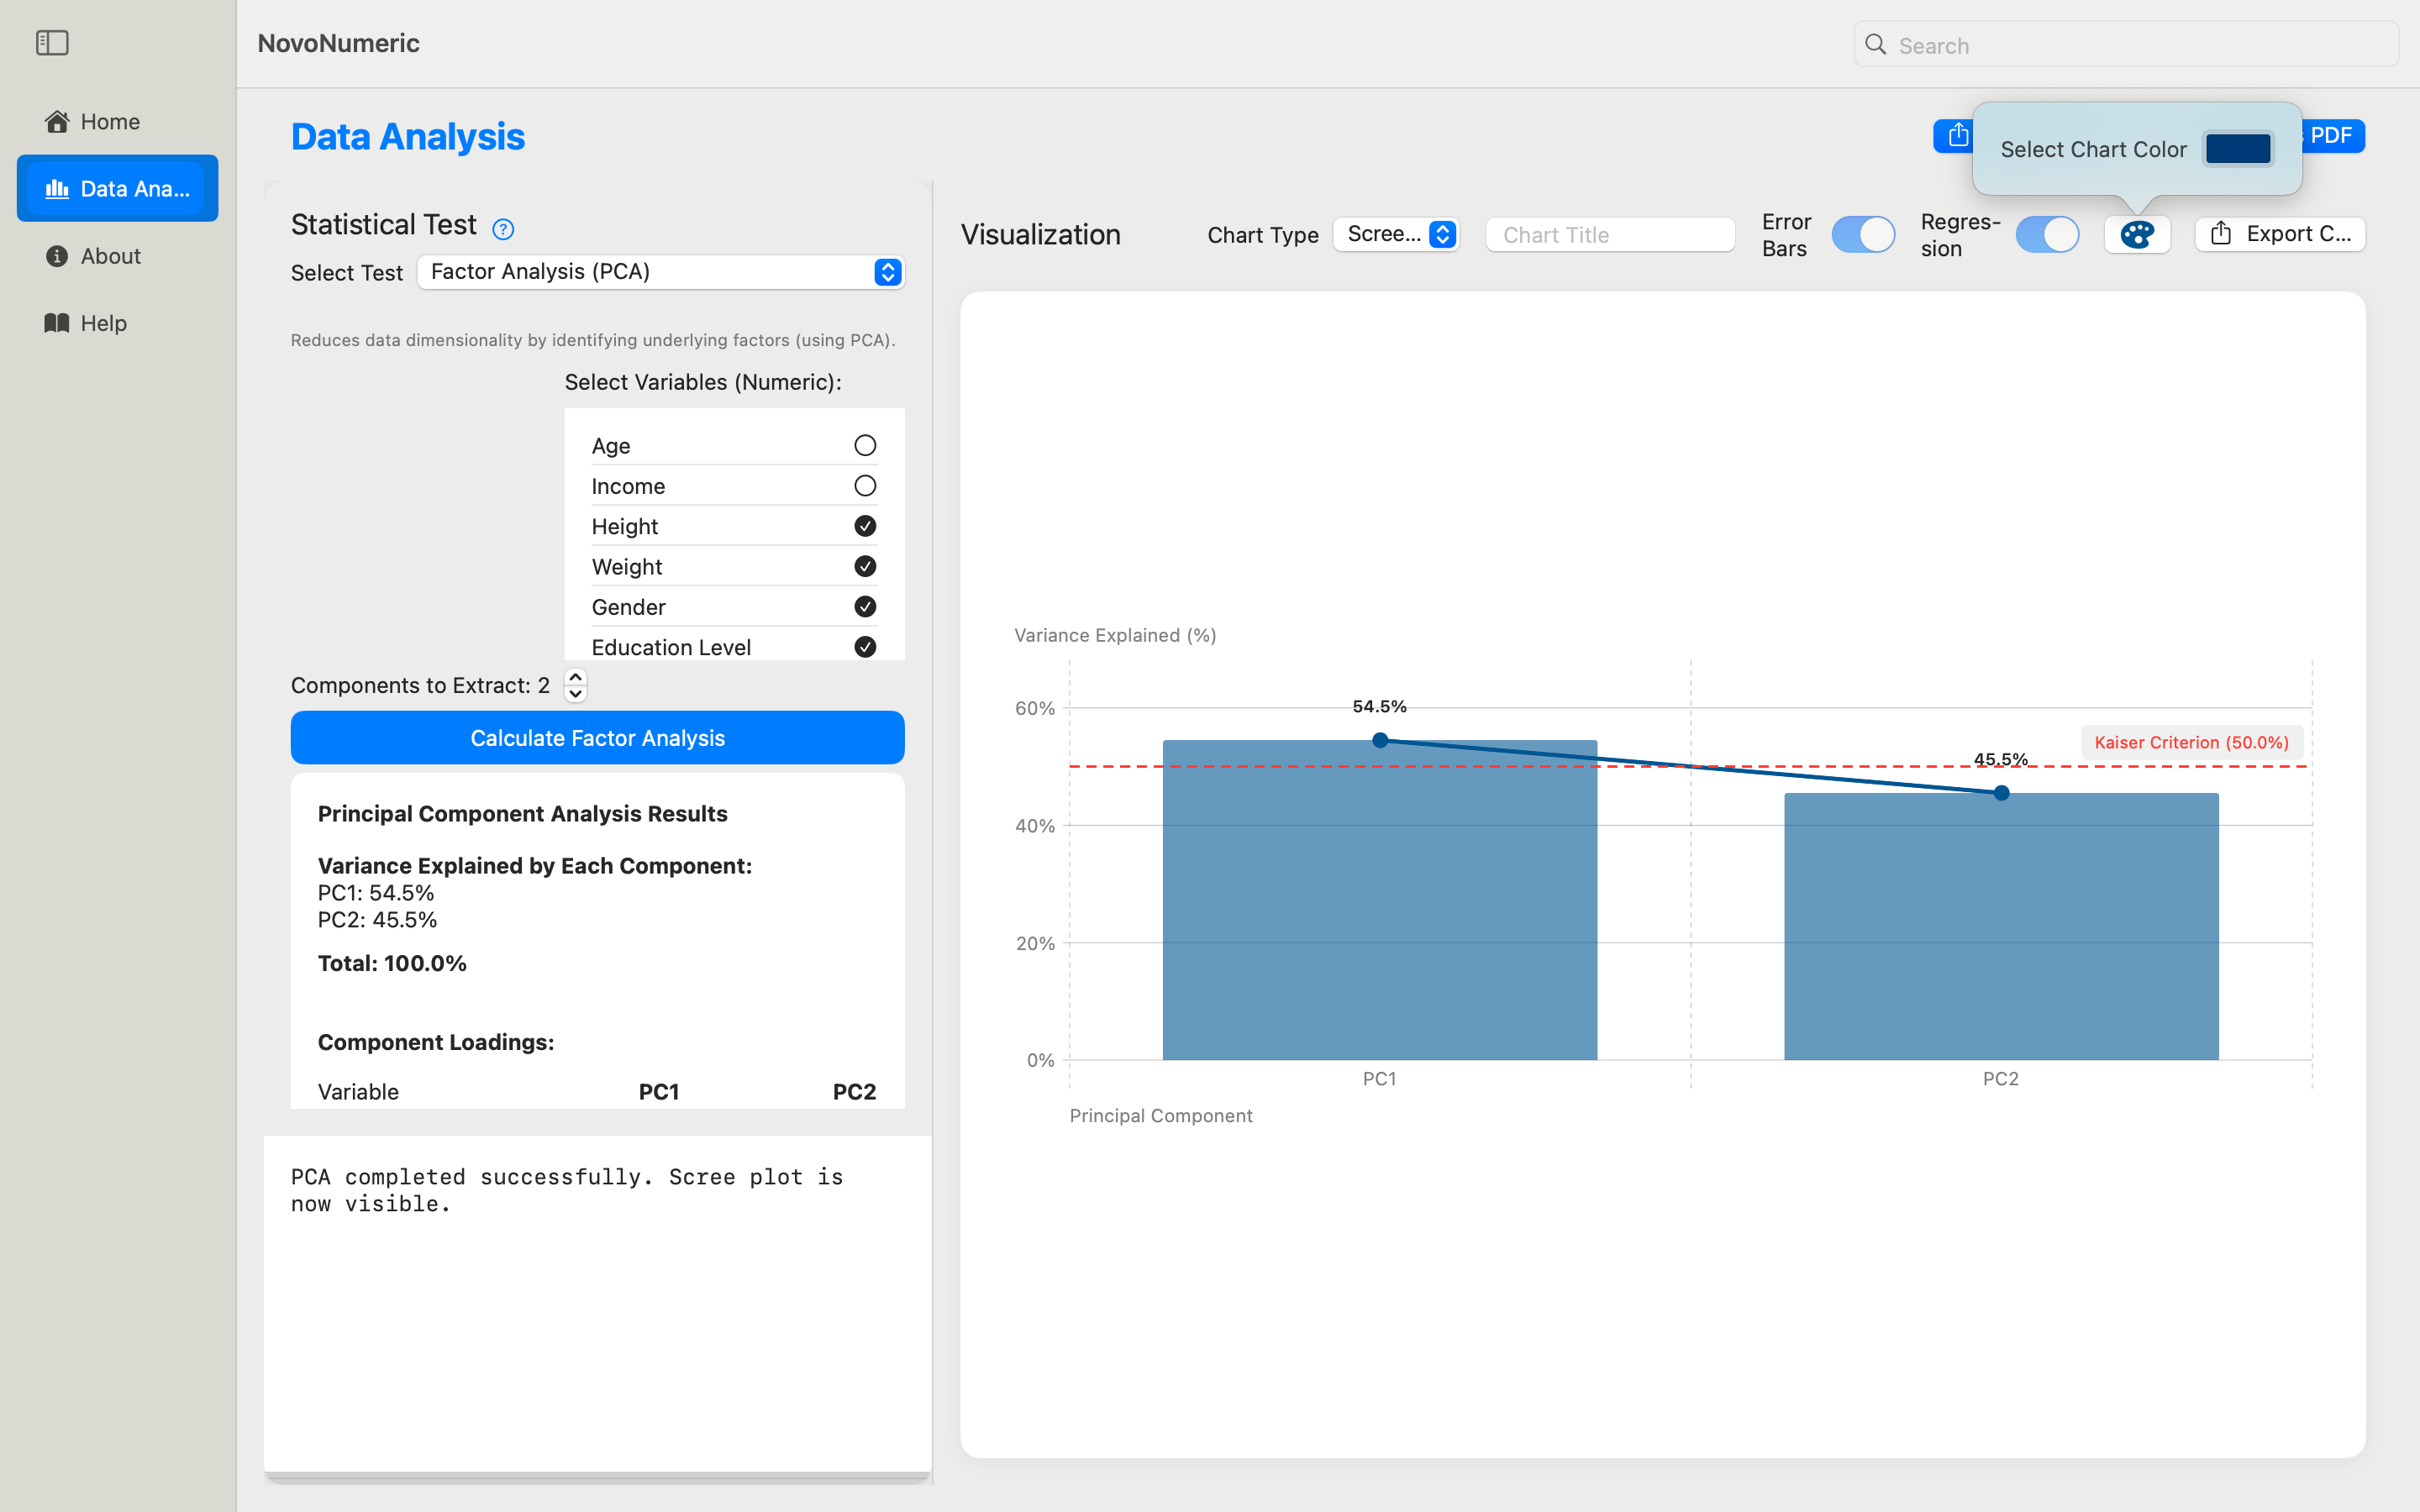Open the Chart Type dropdown
The image size is (2420, 1512).
click(1396, 234)
